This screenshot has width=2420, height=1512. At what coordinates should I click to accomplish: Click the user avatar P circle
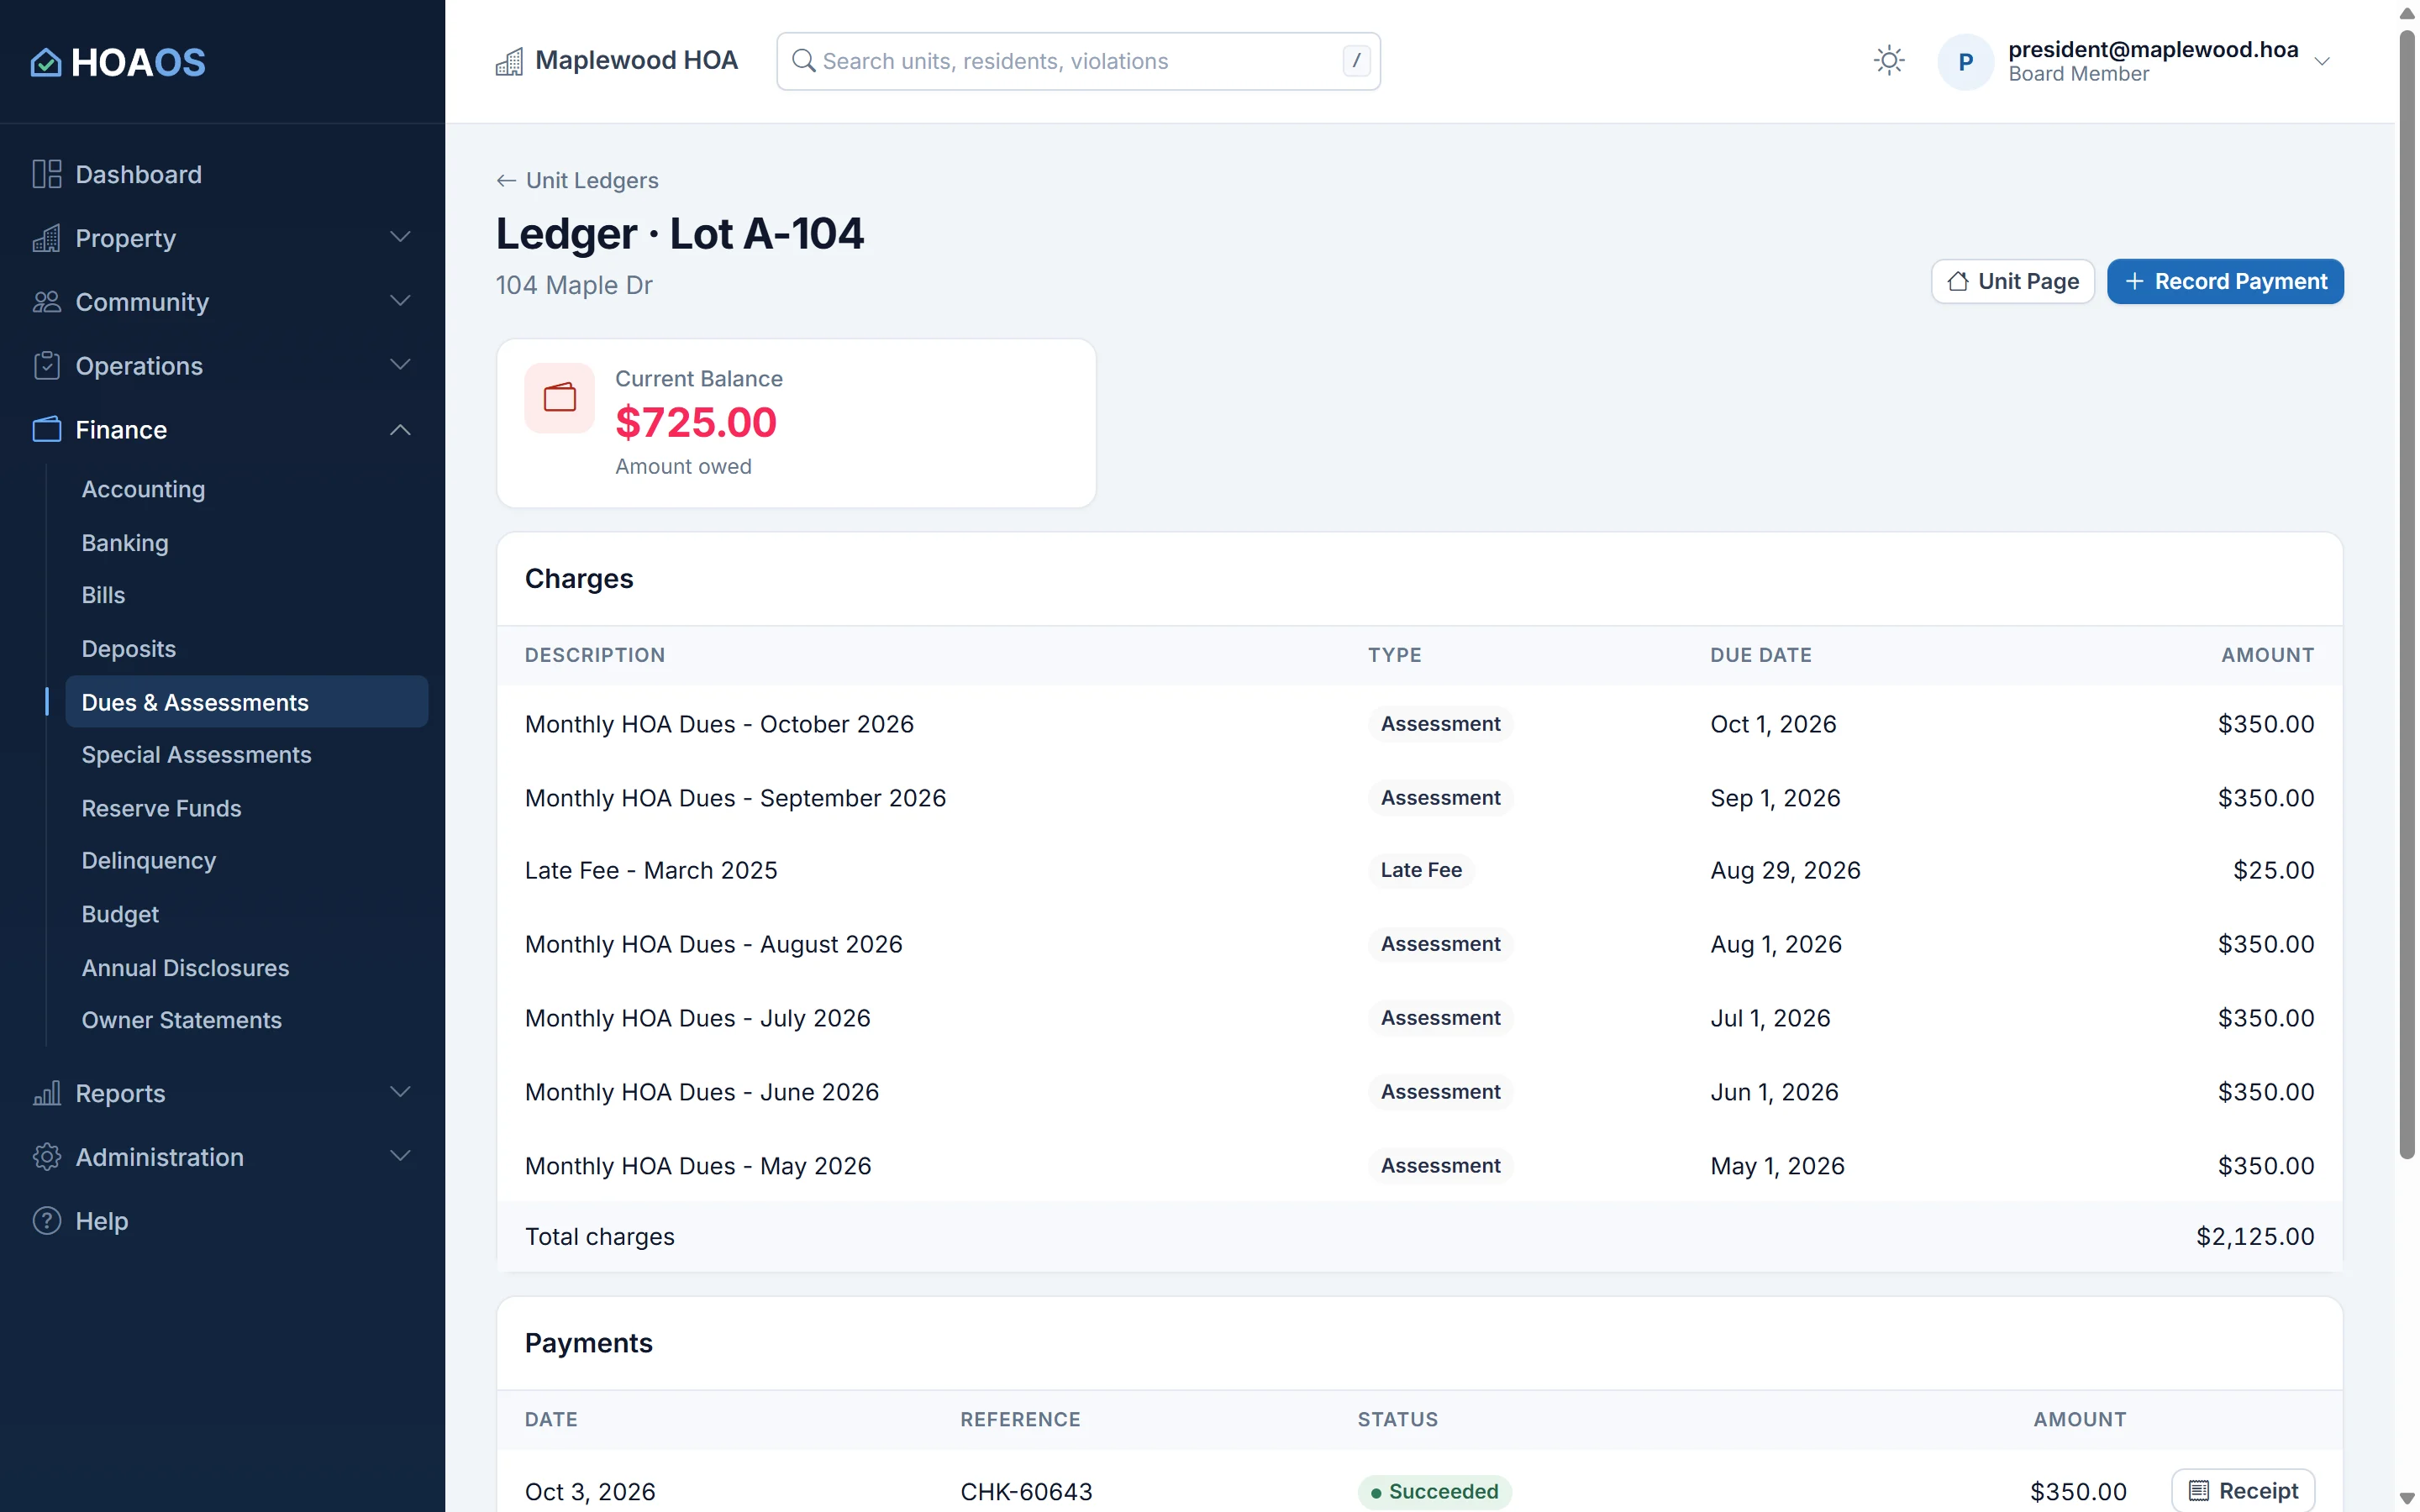pos(1965,62)
